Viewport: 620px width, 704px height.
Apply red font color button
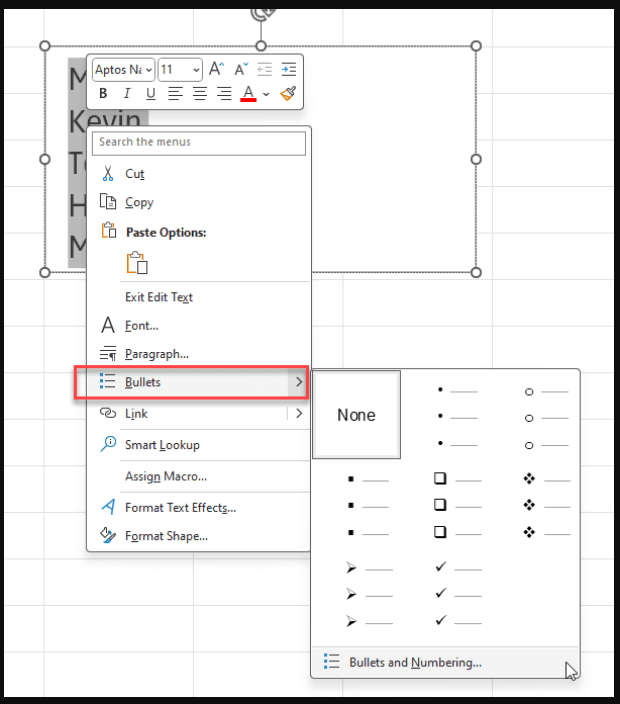(248, 93)
